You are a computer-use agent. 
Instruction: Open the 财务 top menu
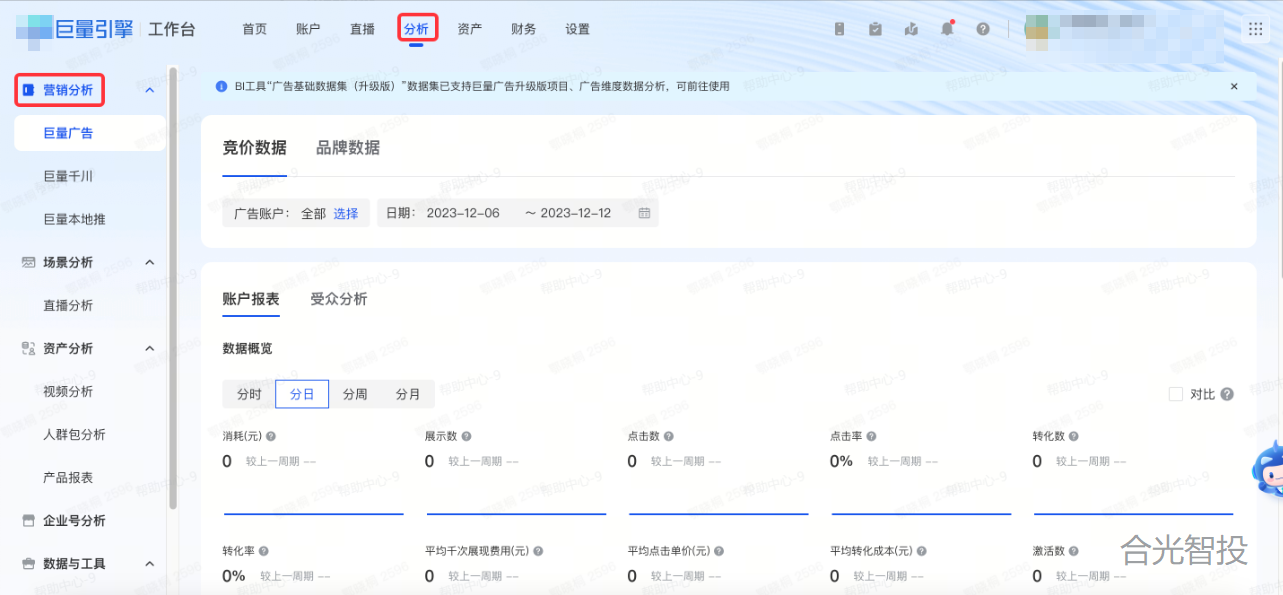[x=523, y=29]
